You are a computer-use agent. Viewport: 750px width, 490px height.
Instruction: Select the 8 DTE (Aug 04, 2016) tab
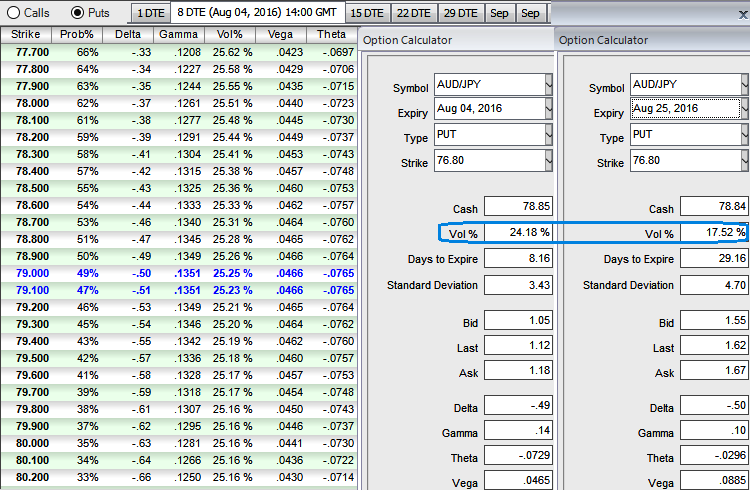pos(256,14)
